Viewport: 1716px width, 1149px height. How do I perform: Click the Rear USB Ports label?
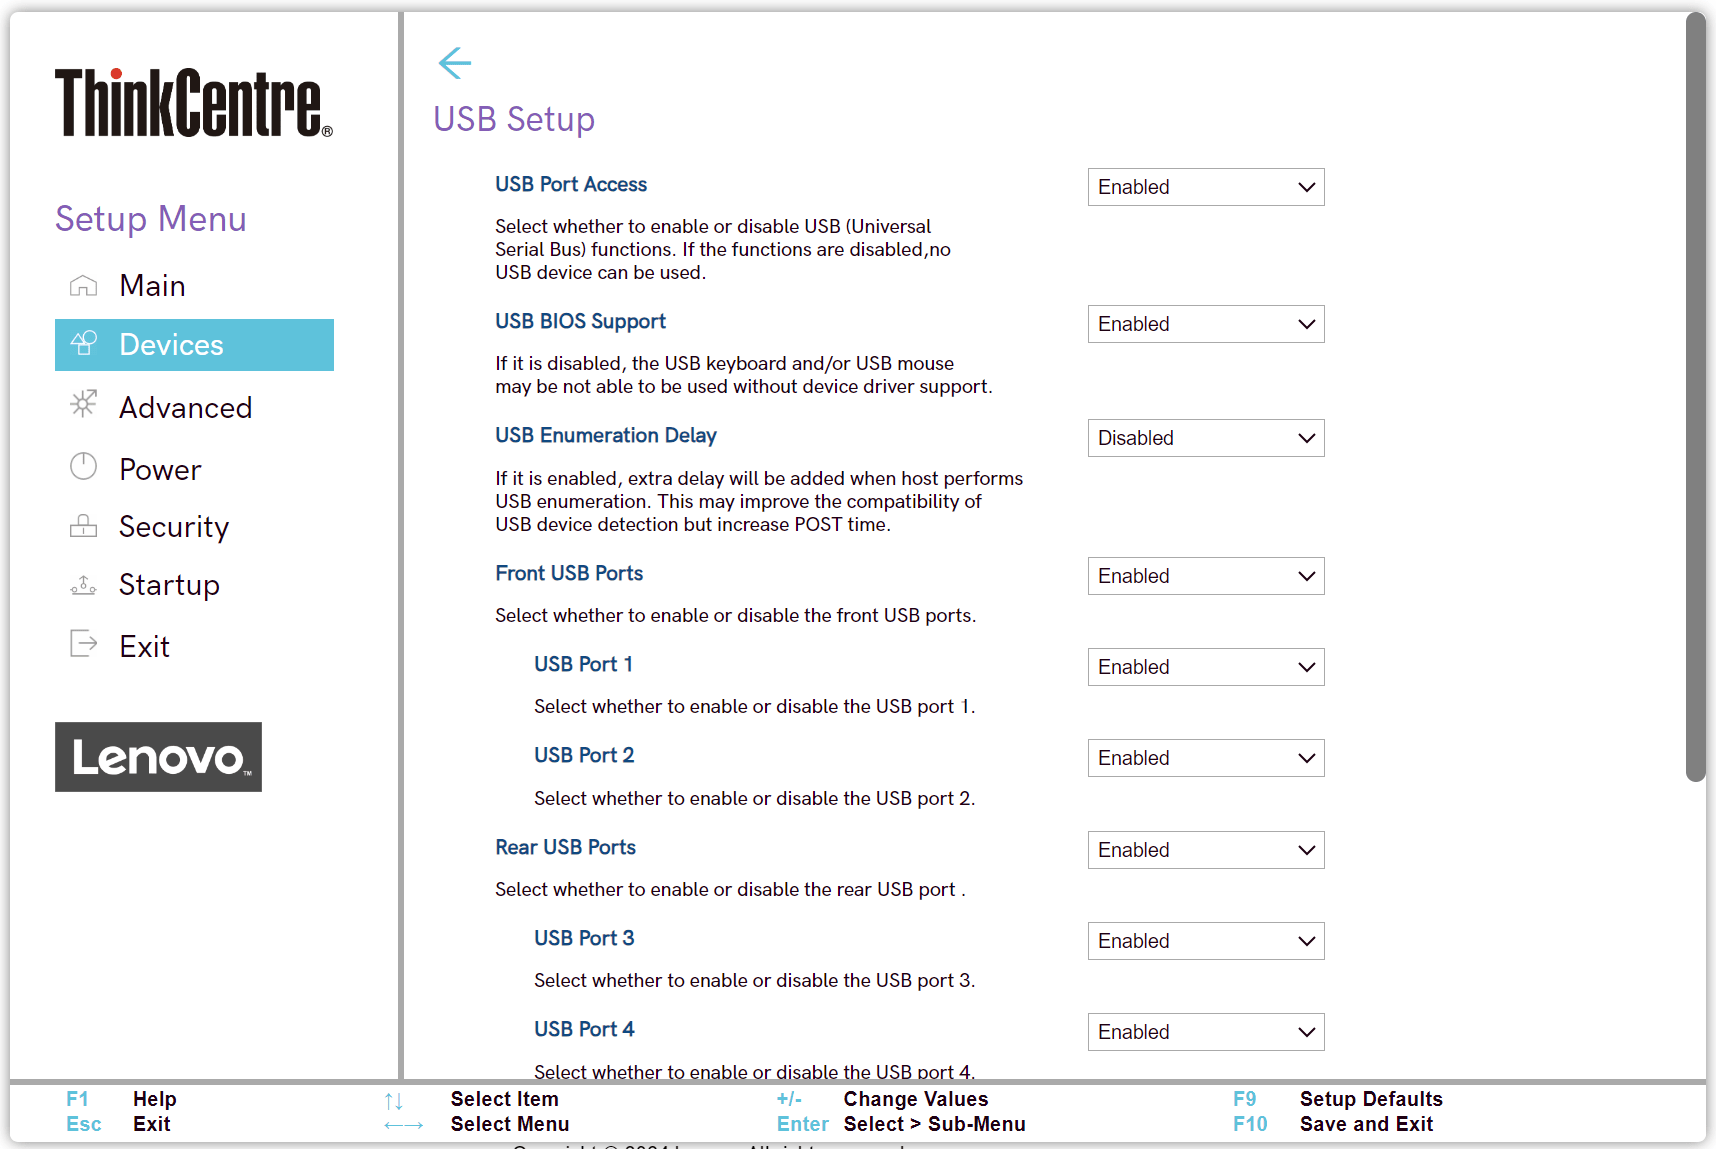565,847
